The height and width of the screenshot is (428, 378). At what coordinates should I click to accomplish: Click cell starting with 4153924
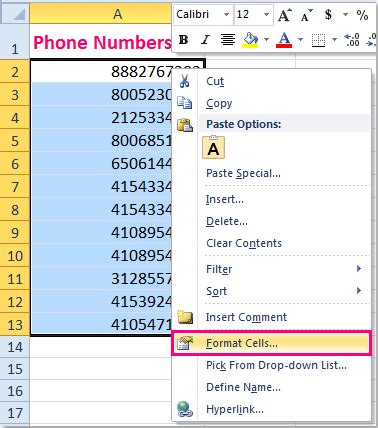point(101,302)
